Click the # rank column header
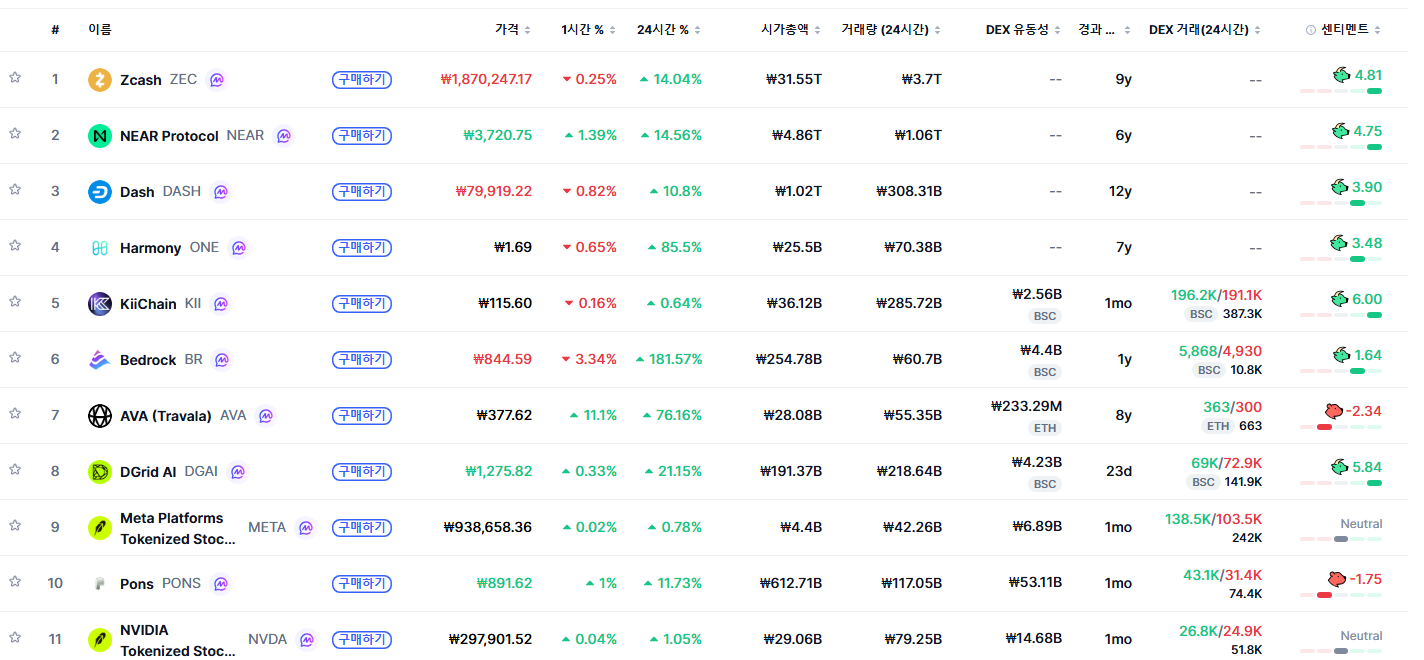Viewport: 1424px width, 660px height. click(55, 30)
